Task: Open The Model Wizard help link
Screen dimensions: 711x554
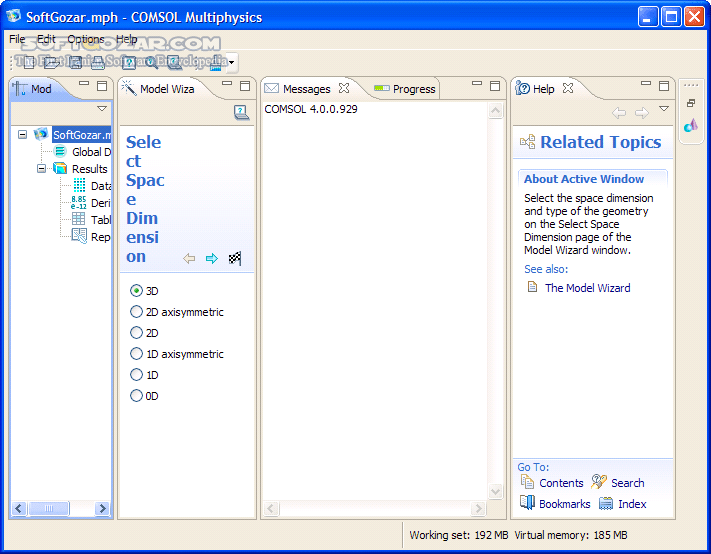Action: click(587, 288)
